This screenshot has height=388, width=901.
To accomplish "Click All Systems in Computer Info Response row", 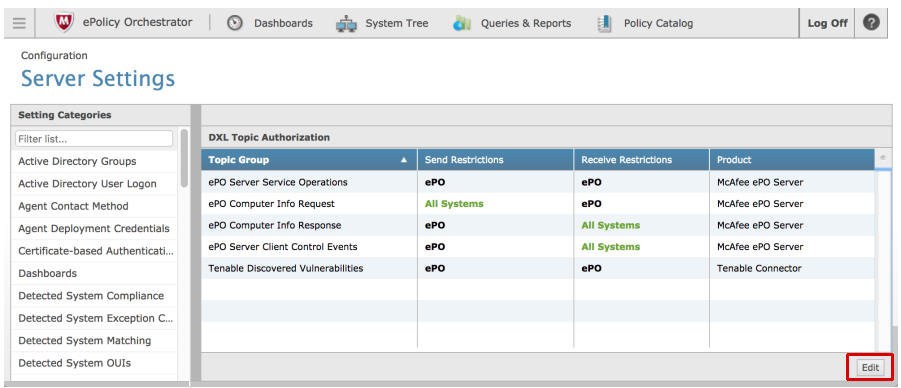I will pyautogui.click(x=611, y=225).
